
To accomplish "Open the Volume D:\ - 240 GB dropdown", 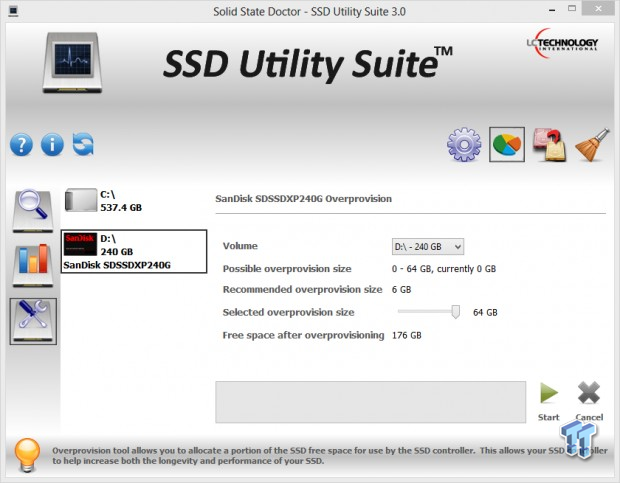I will pyautogui.click(x=428, y=247).
